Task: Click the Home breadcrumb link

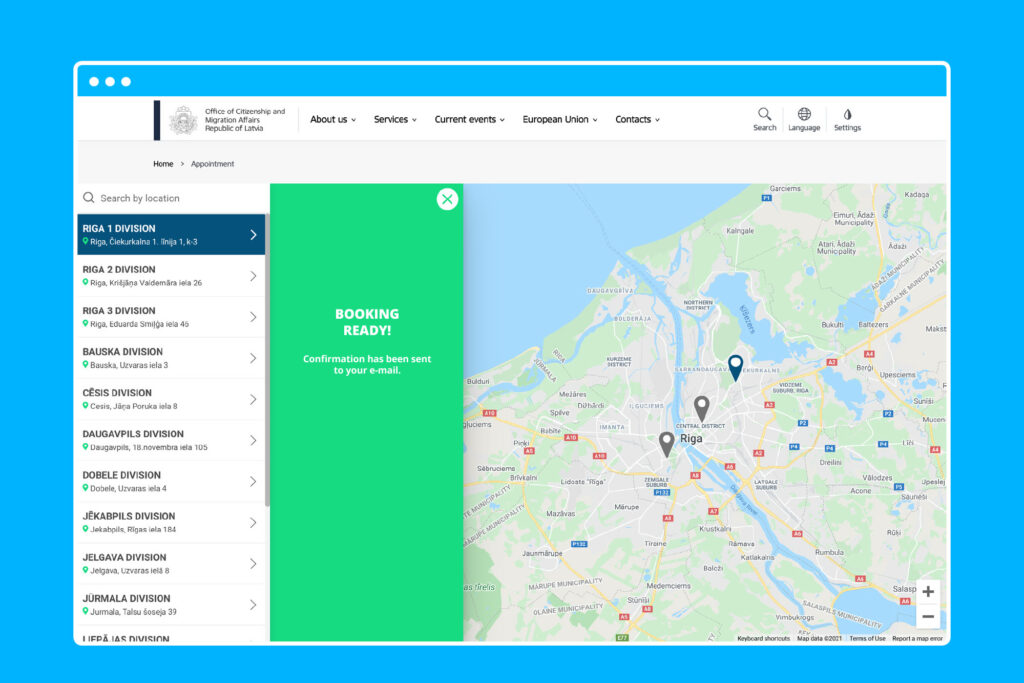Action: 163,164
